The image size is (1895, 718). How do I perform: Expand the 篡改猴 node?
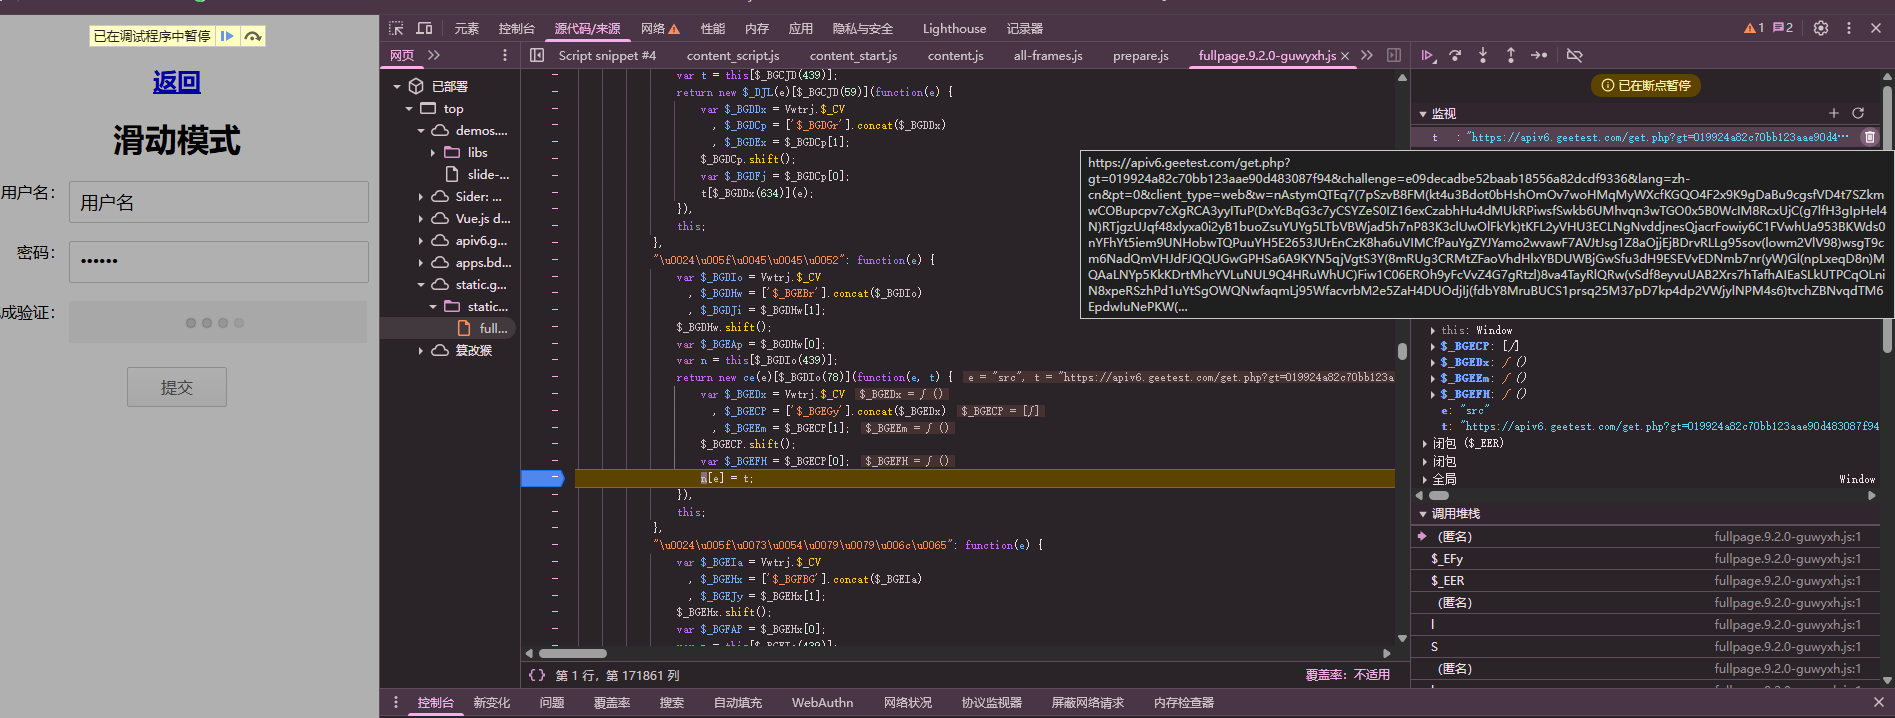421,351
